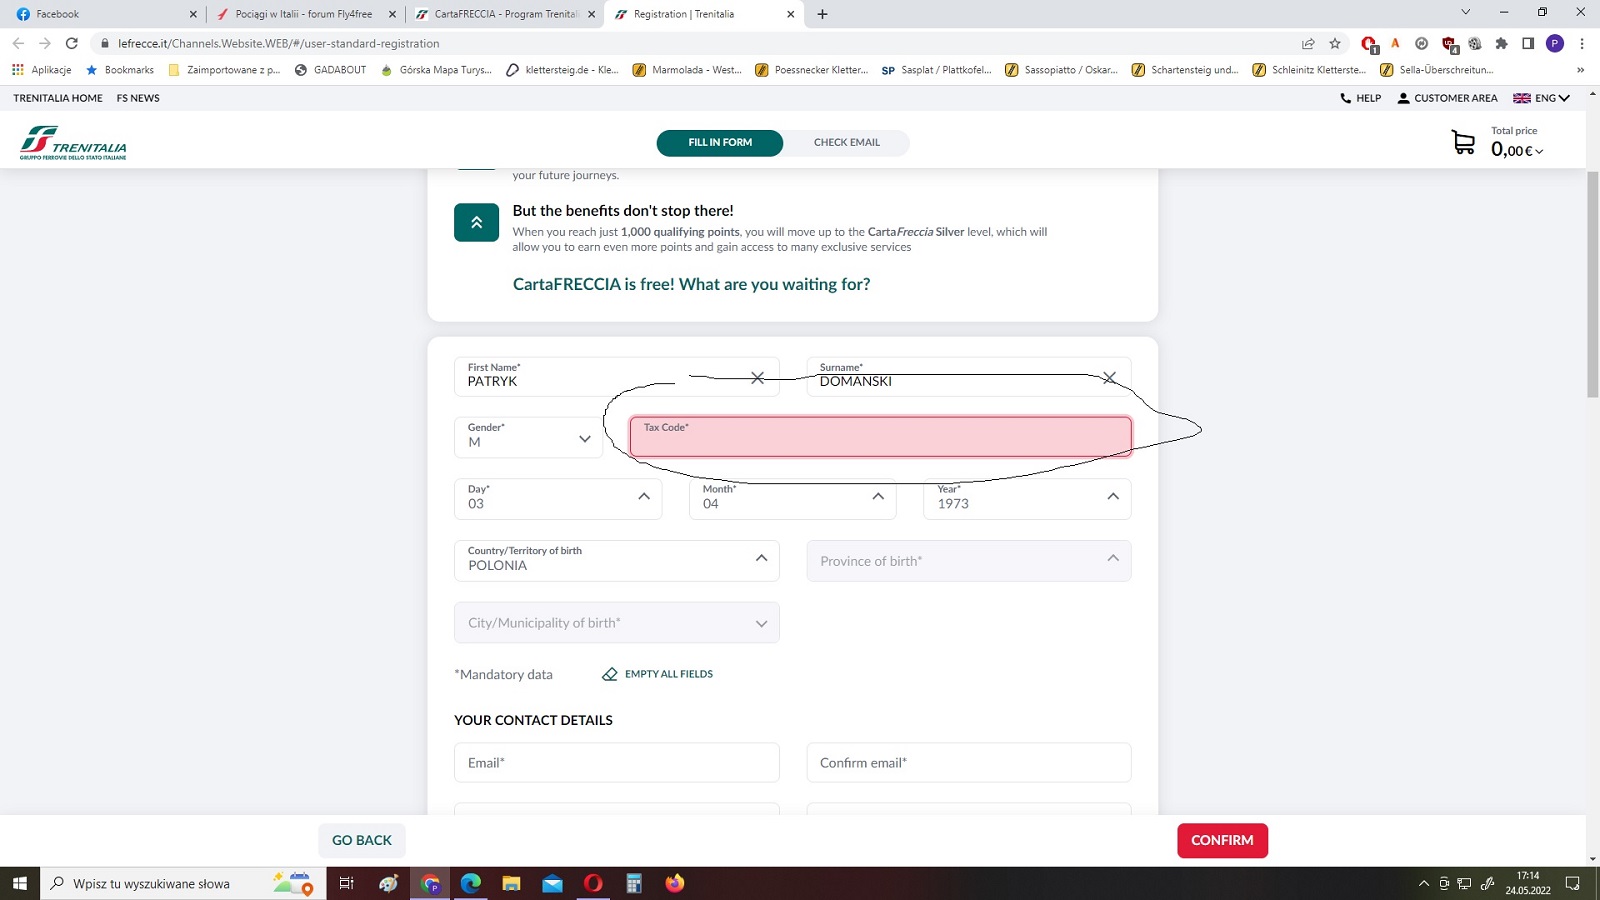
Task: Open a new browser tab
Action: click(x=822, y=14)
